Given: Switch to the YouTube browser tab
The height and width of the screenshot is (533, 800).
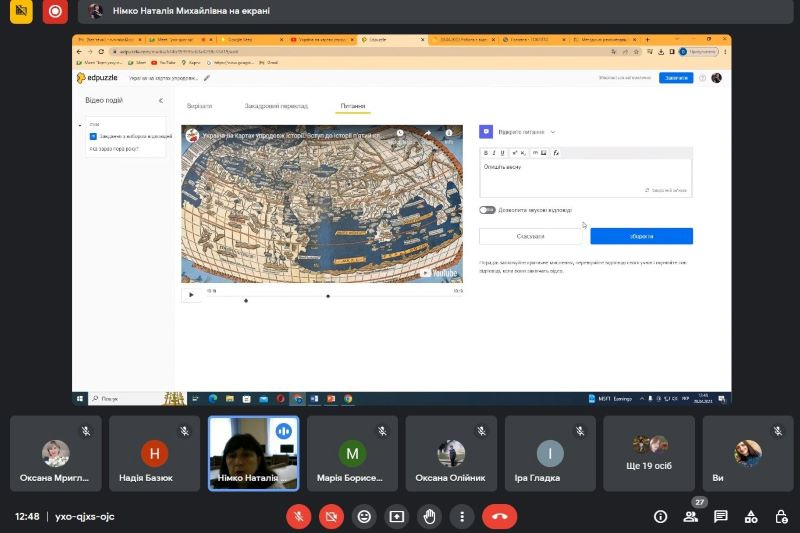Looking at the screenshot, I should pos(321,39).
